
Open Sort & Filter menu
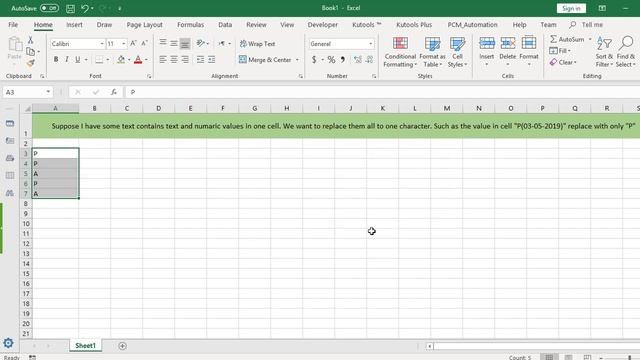[604, 52]
